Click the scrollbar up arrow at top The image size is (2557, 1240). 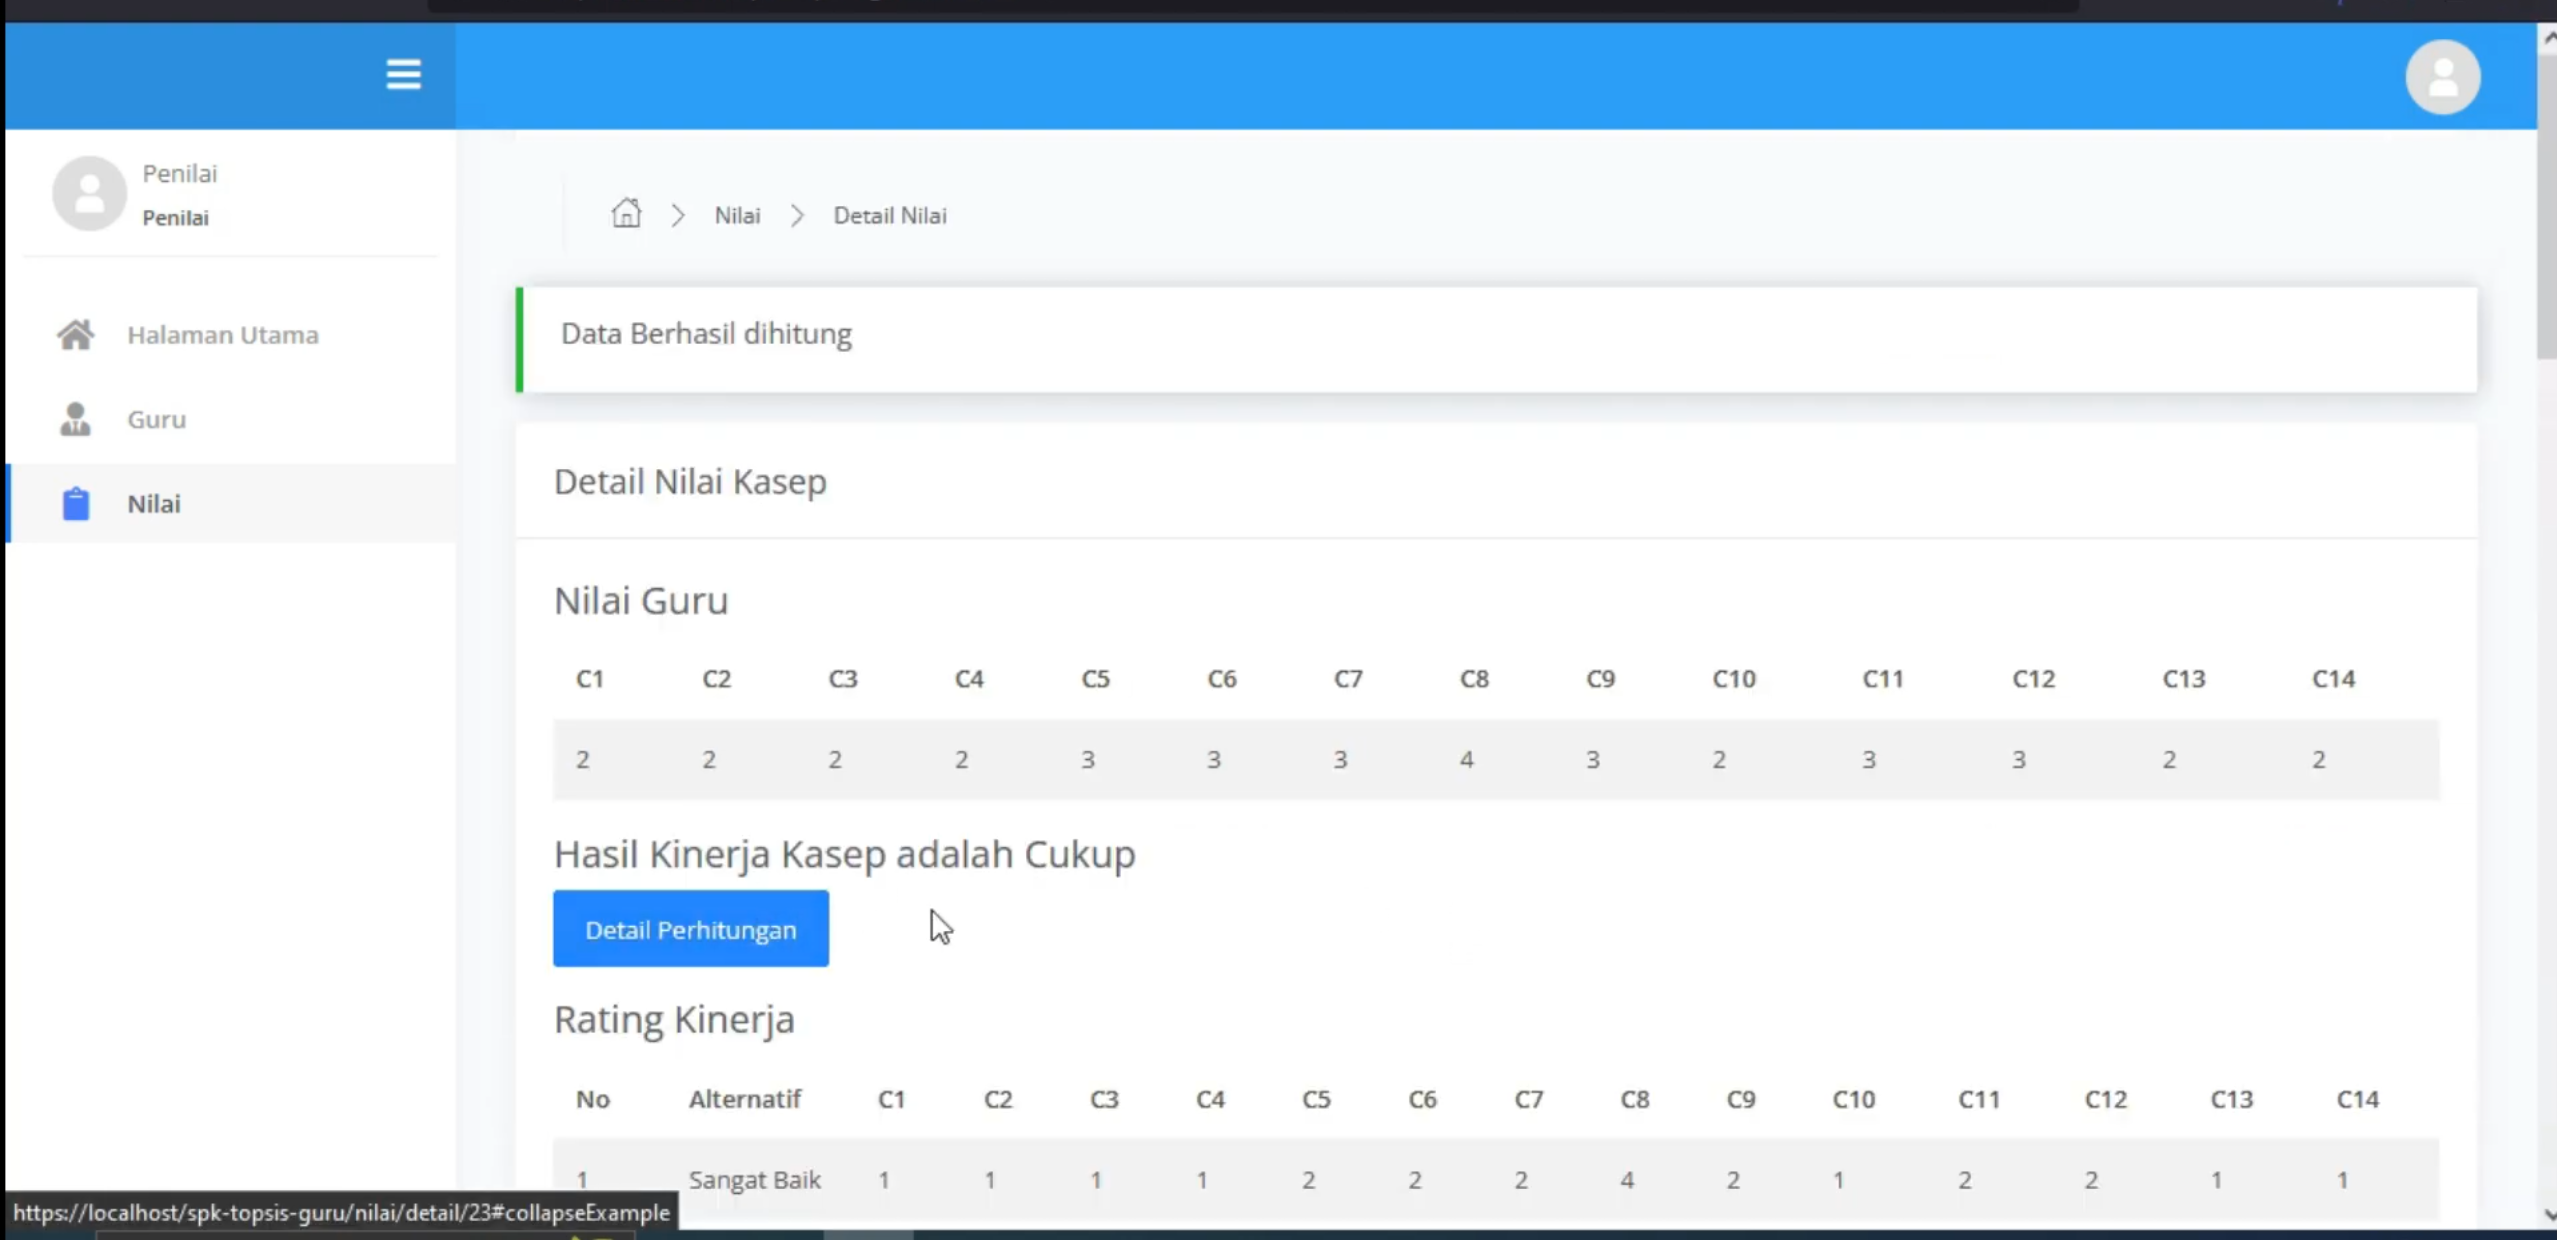tap(2547, 37)
